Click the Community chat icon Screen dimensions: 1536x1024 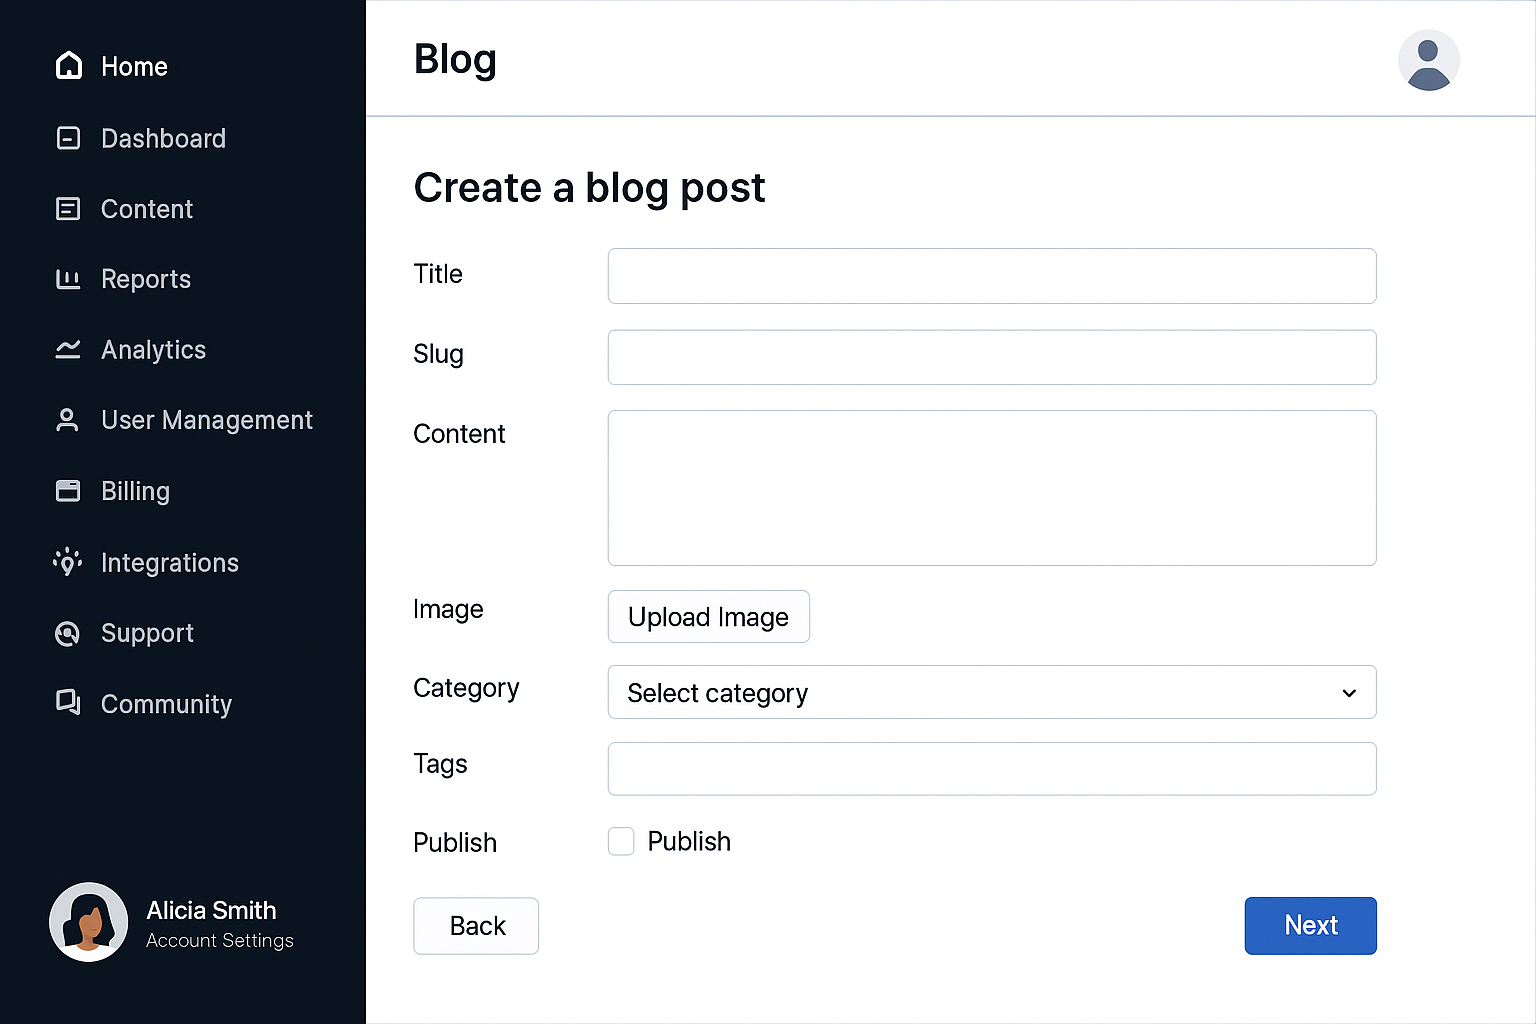point(68,703)
